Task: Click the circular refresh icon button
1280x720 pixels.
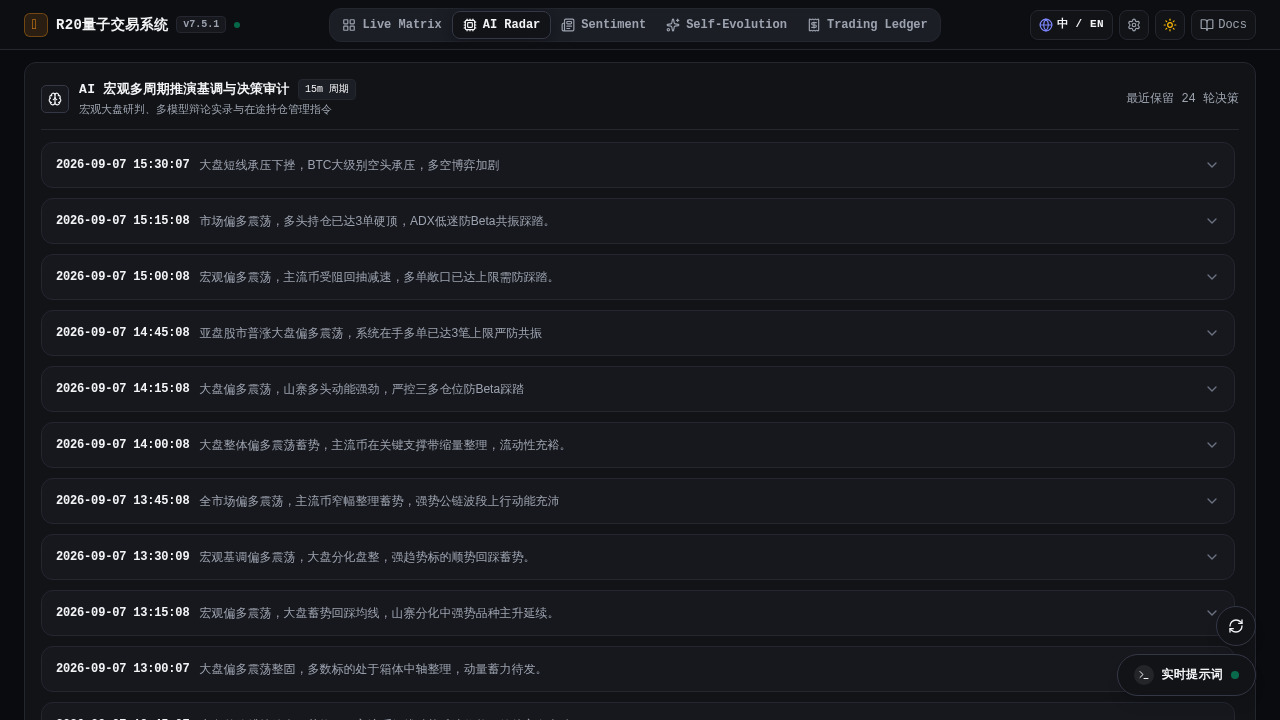Action: coord(1236,626)
